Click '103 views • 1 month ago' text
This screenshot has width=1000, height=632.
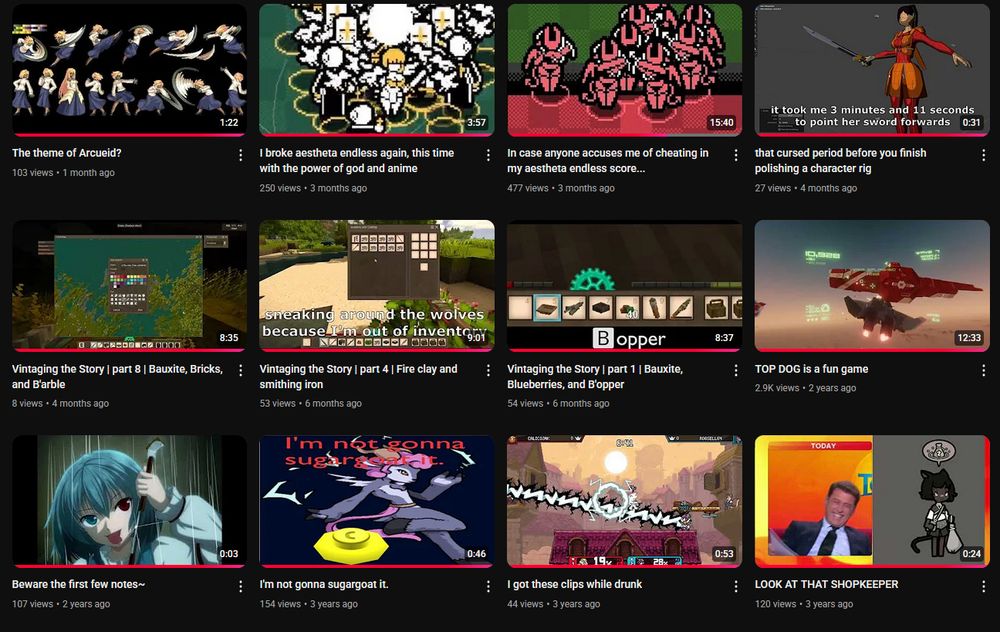click(63, 172)
